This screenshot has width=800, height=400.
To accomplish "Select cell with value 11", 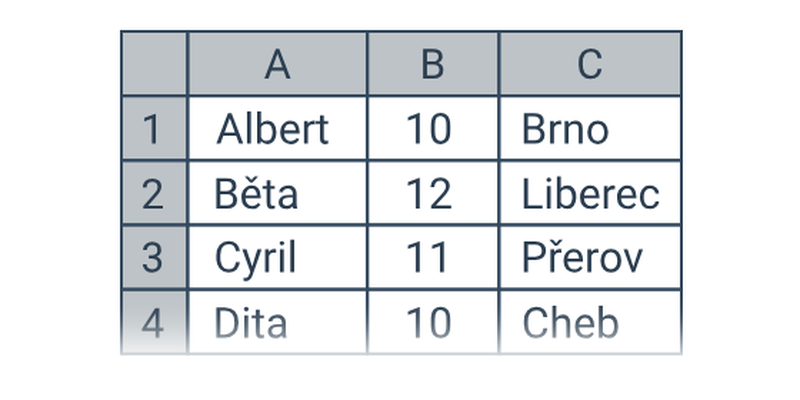I will [432, 258].
